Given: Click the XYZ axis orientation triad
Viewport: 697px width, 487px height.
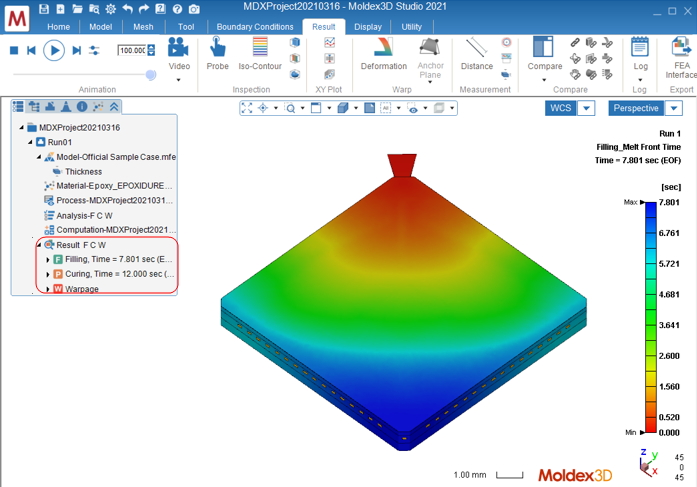Looking at the screenshot, I should click(648, 463).
